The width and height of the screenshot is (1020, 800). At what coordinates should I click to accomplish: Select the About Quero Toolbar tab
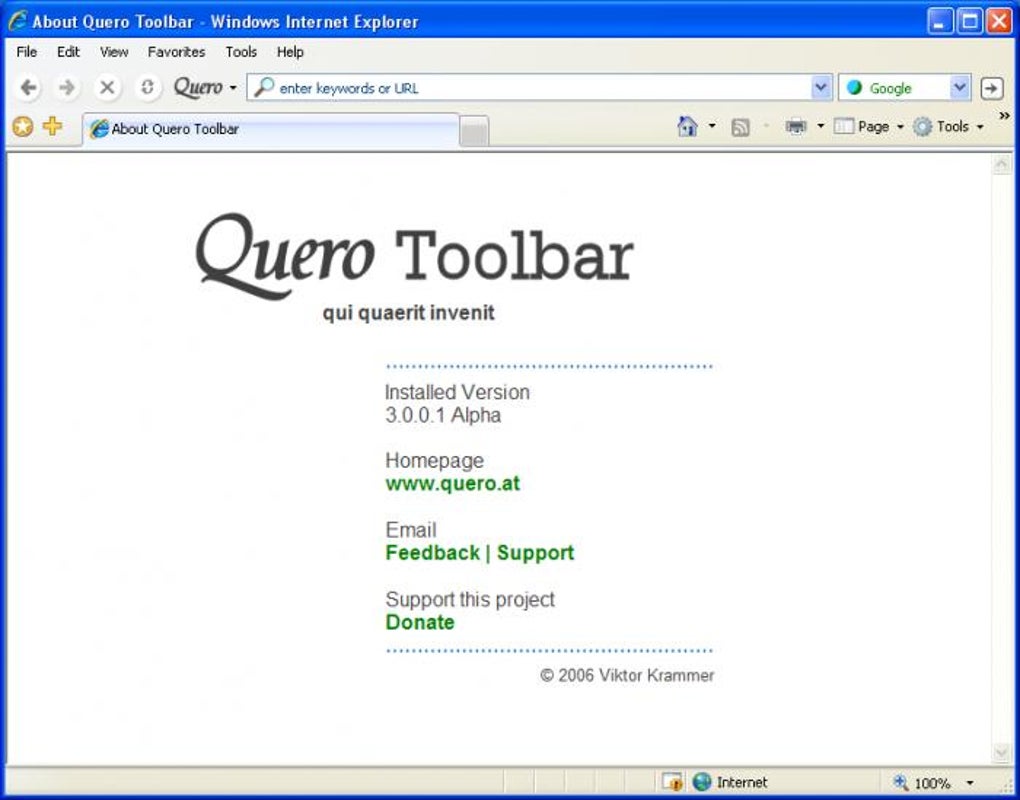271,129
